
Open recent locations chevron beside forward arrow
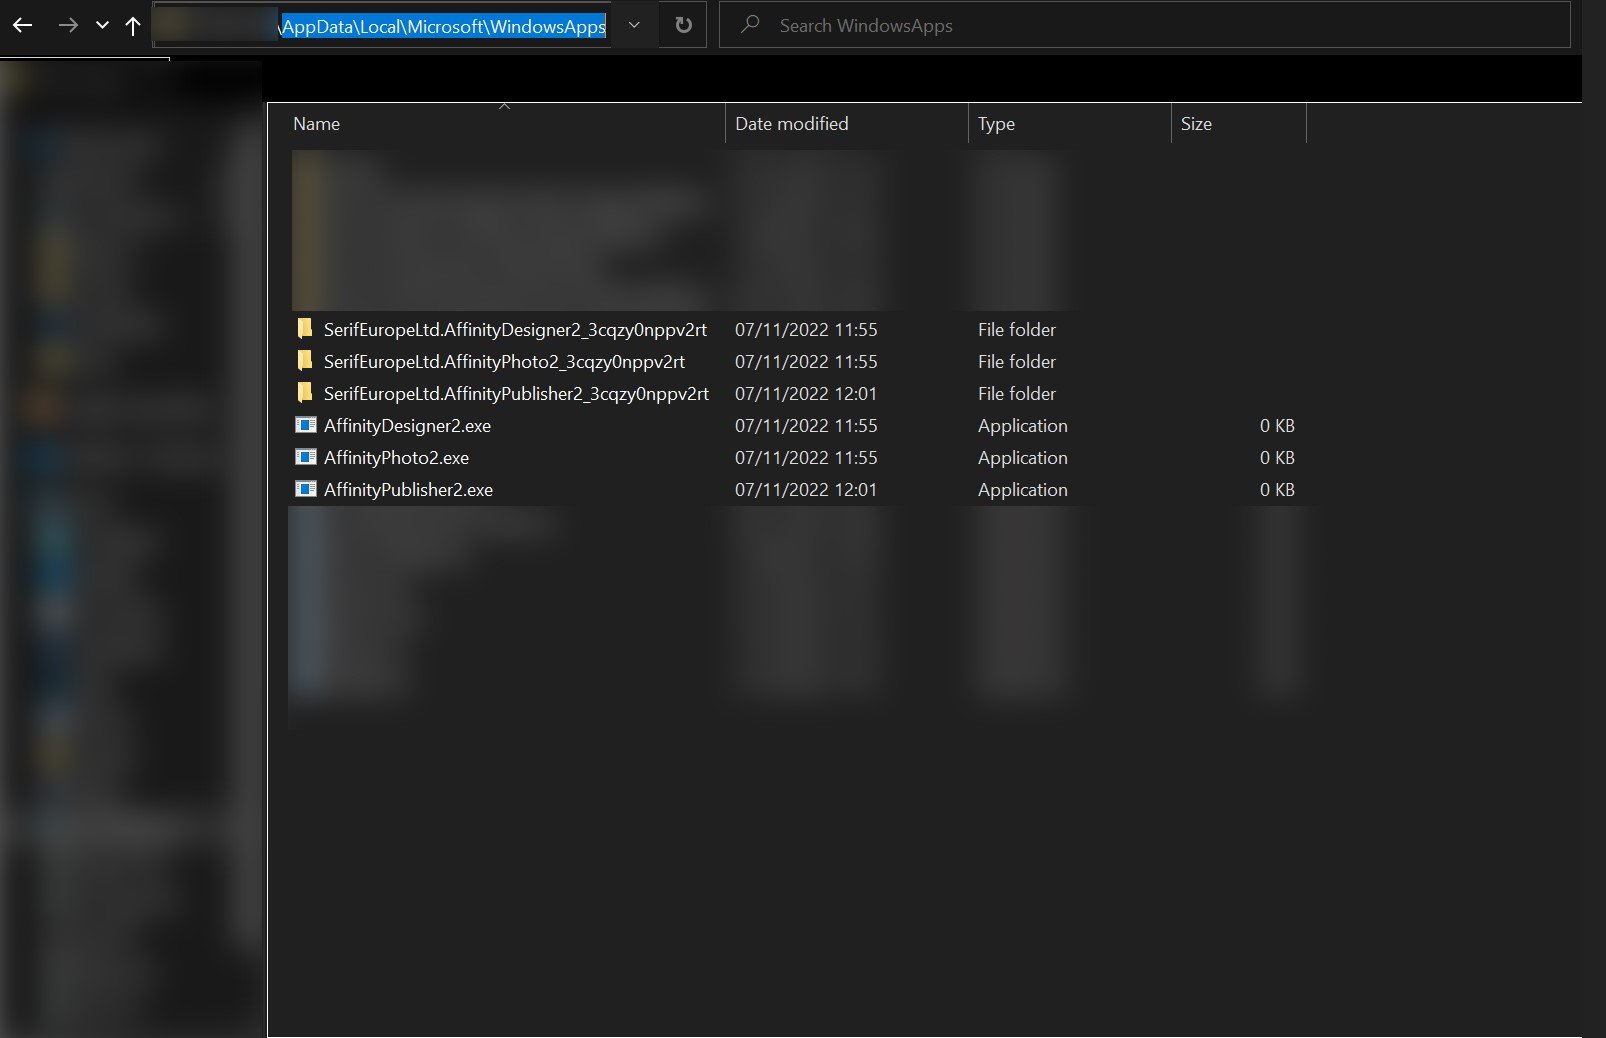(102, 25)
